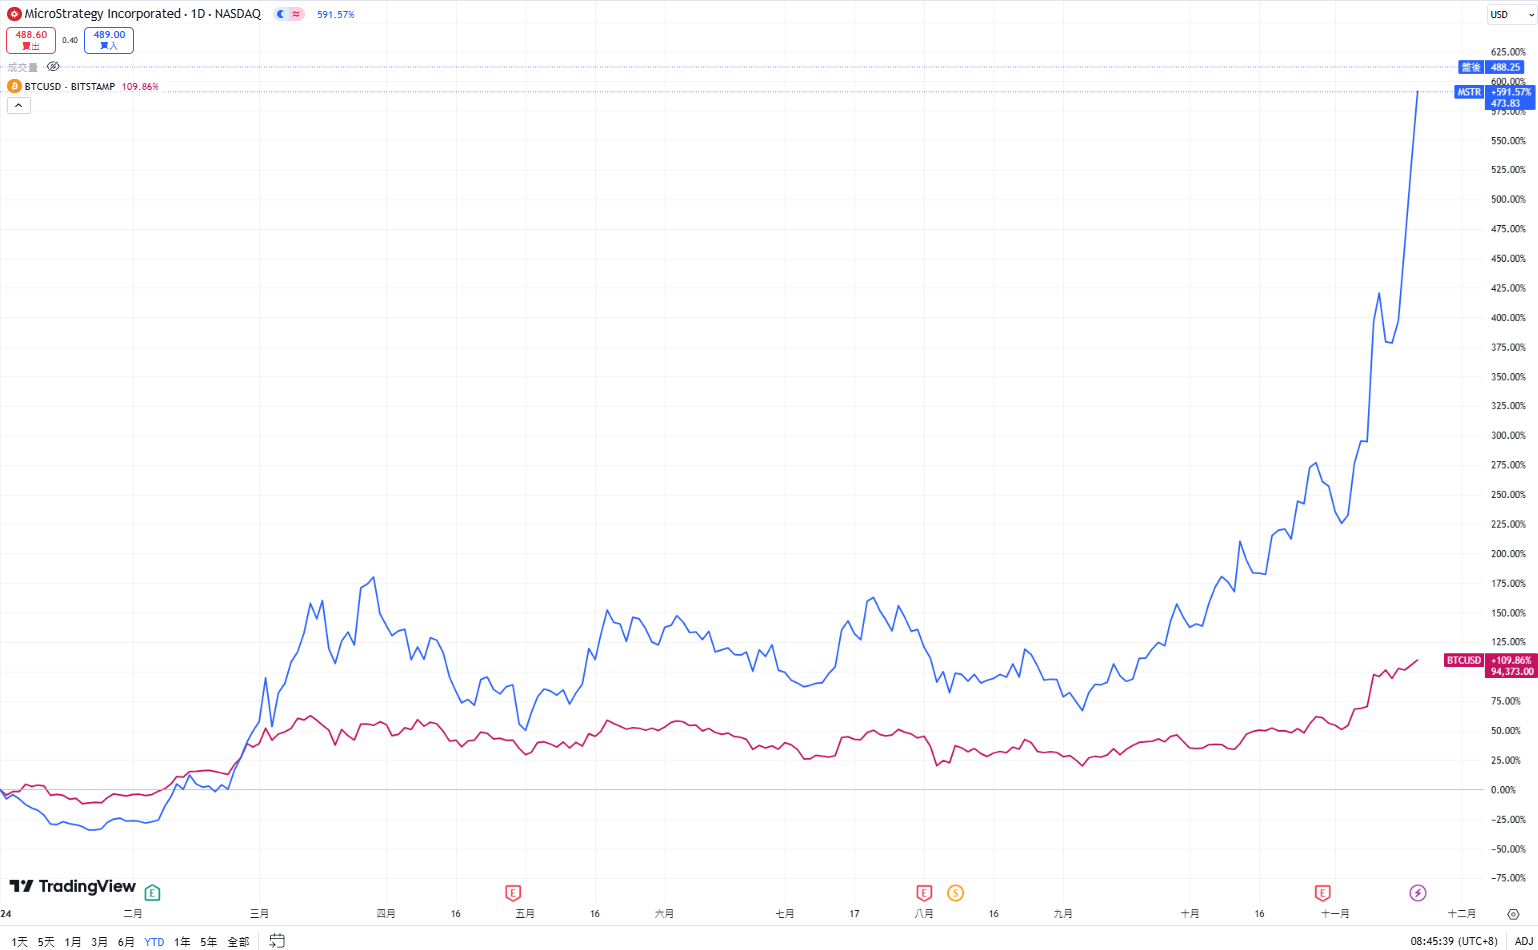This screenshot has width=1538, height=950.
Task: Click the blue MSTR price scale label
Action: [1469, 92]
